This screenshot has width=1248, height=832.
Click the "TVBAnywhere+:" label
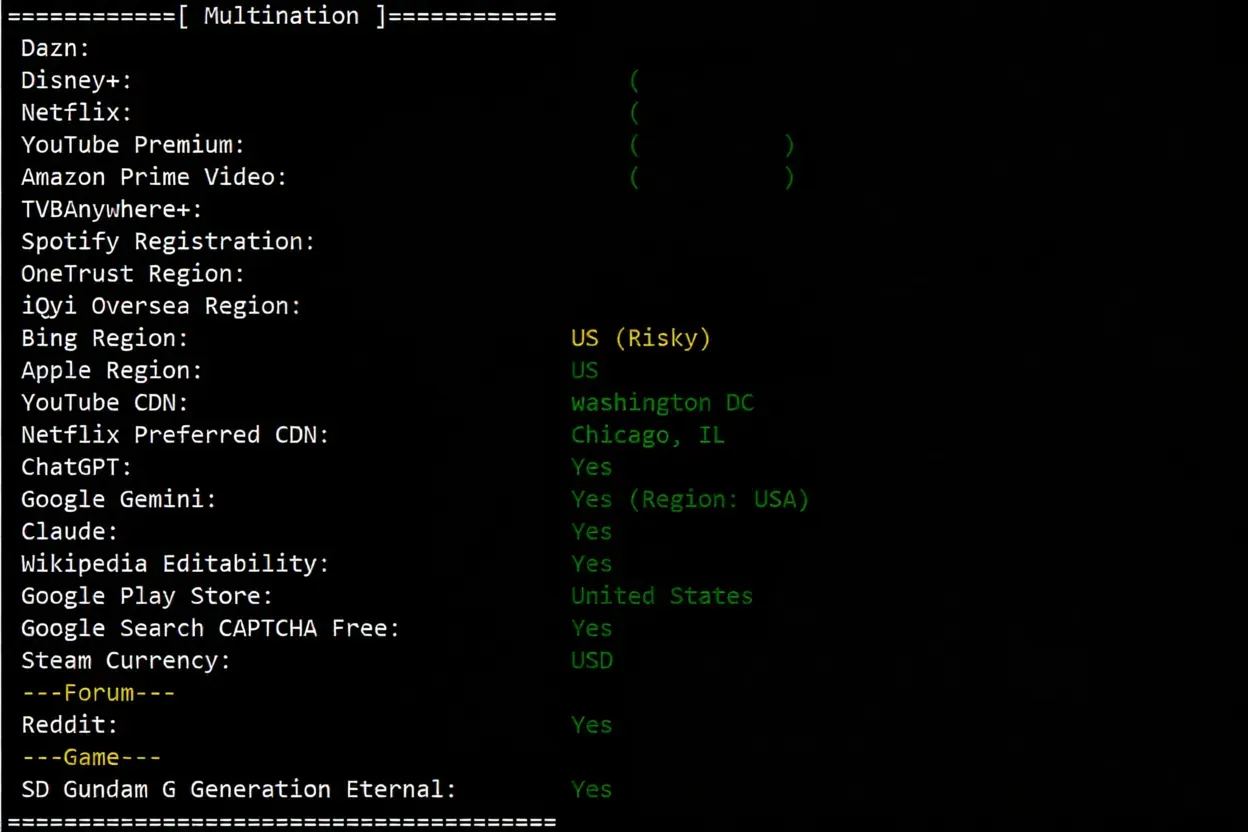112,210
